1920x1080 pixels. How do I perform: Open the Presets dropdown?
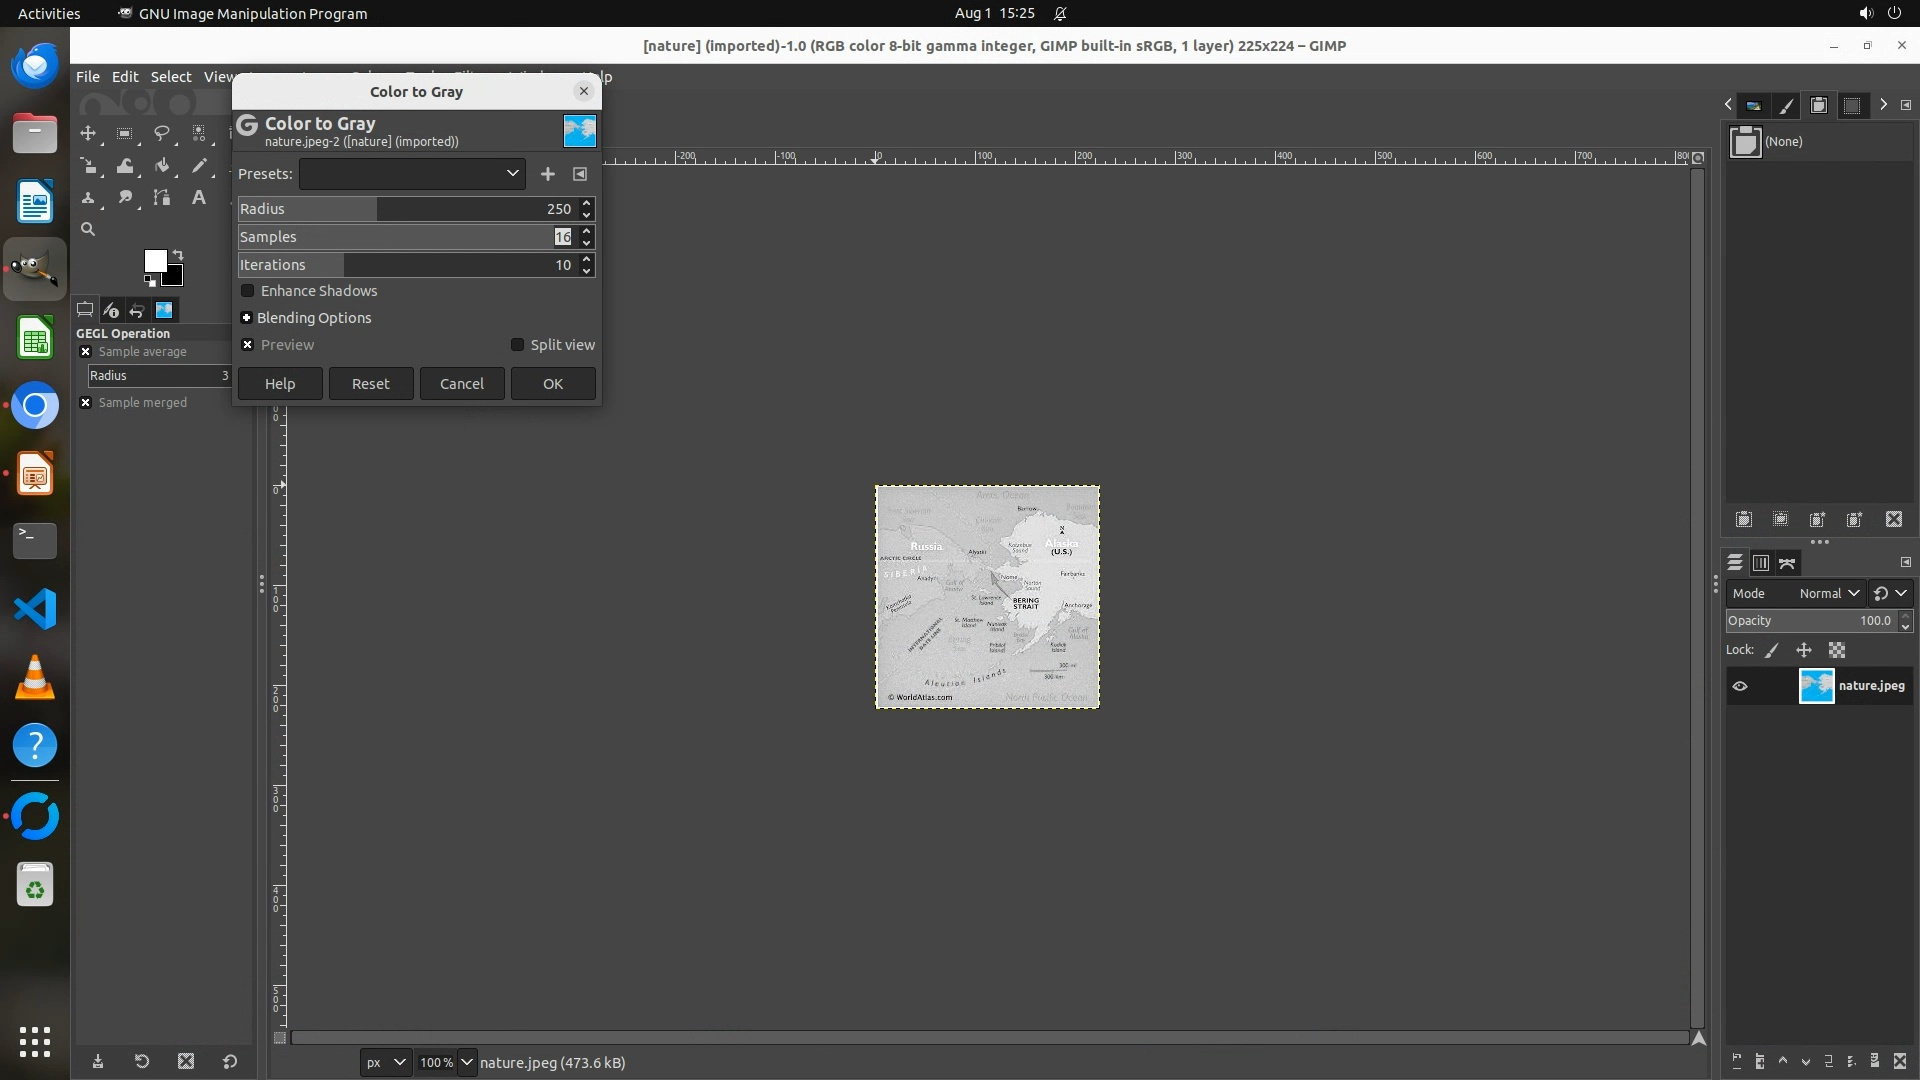412,174
